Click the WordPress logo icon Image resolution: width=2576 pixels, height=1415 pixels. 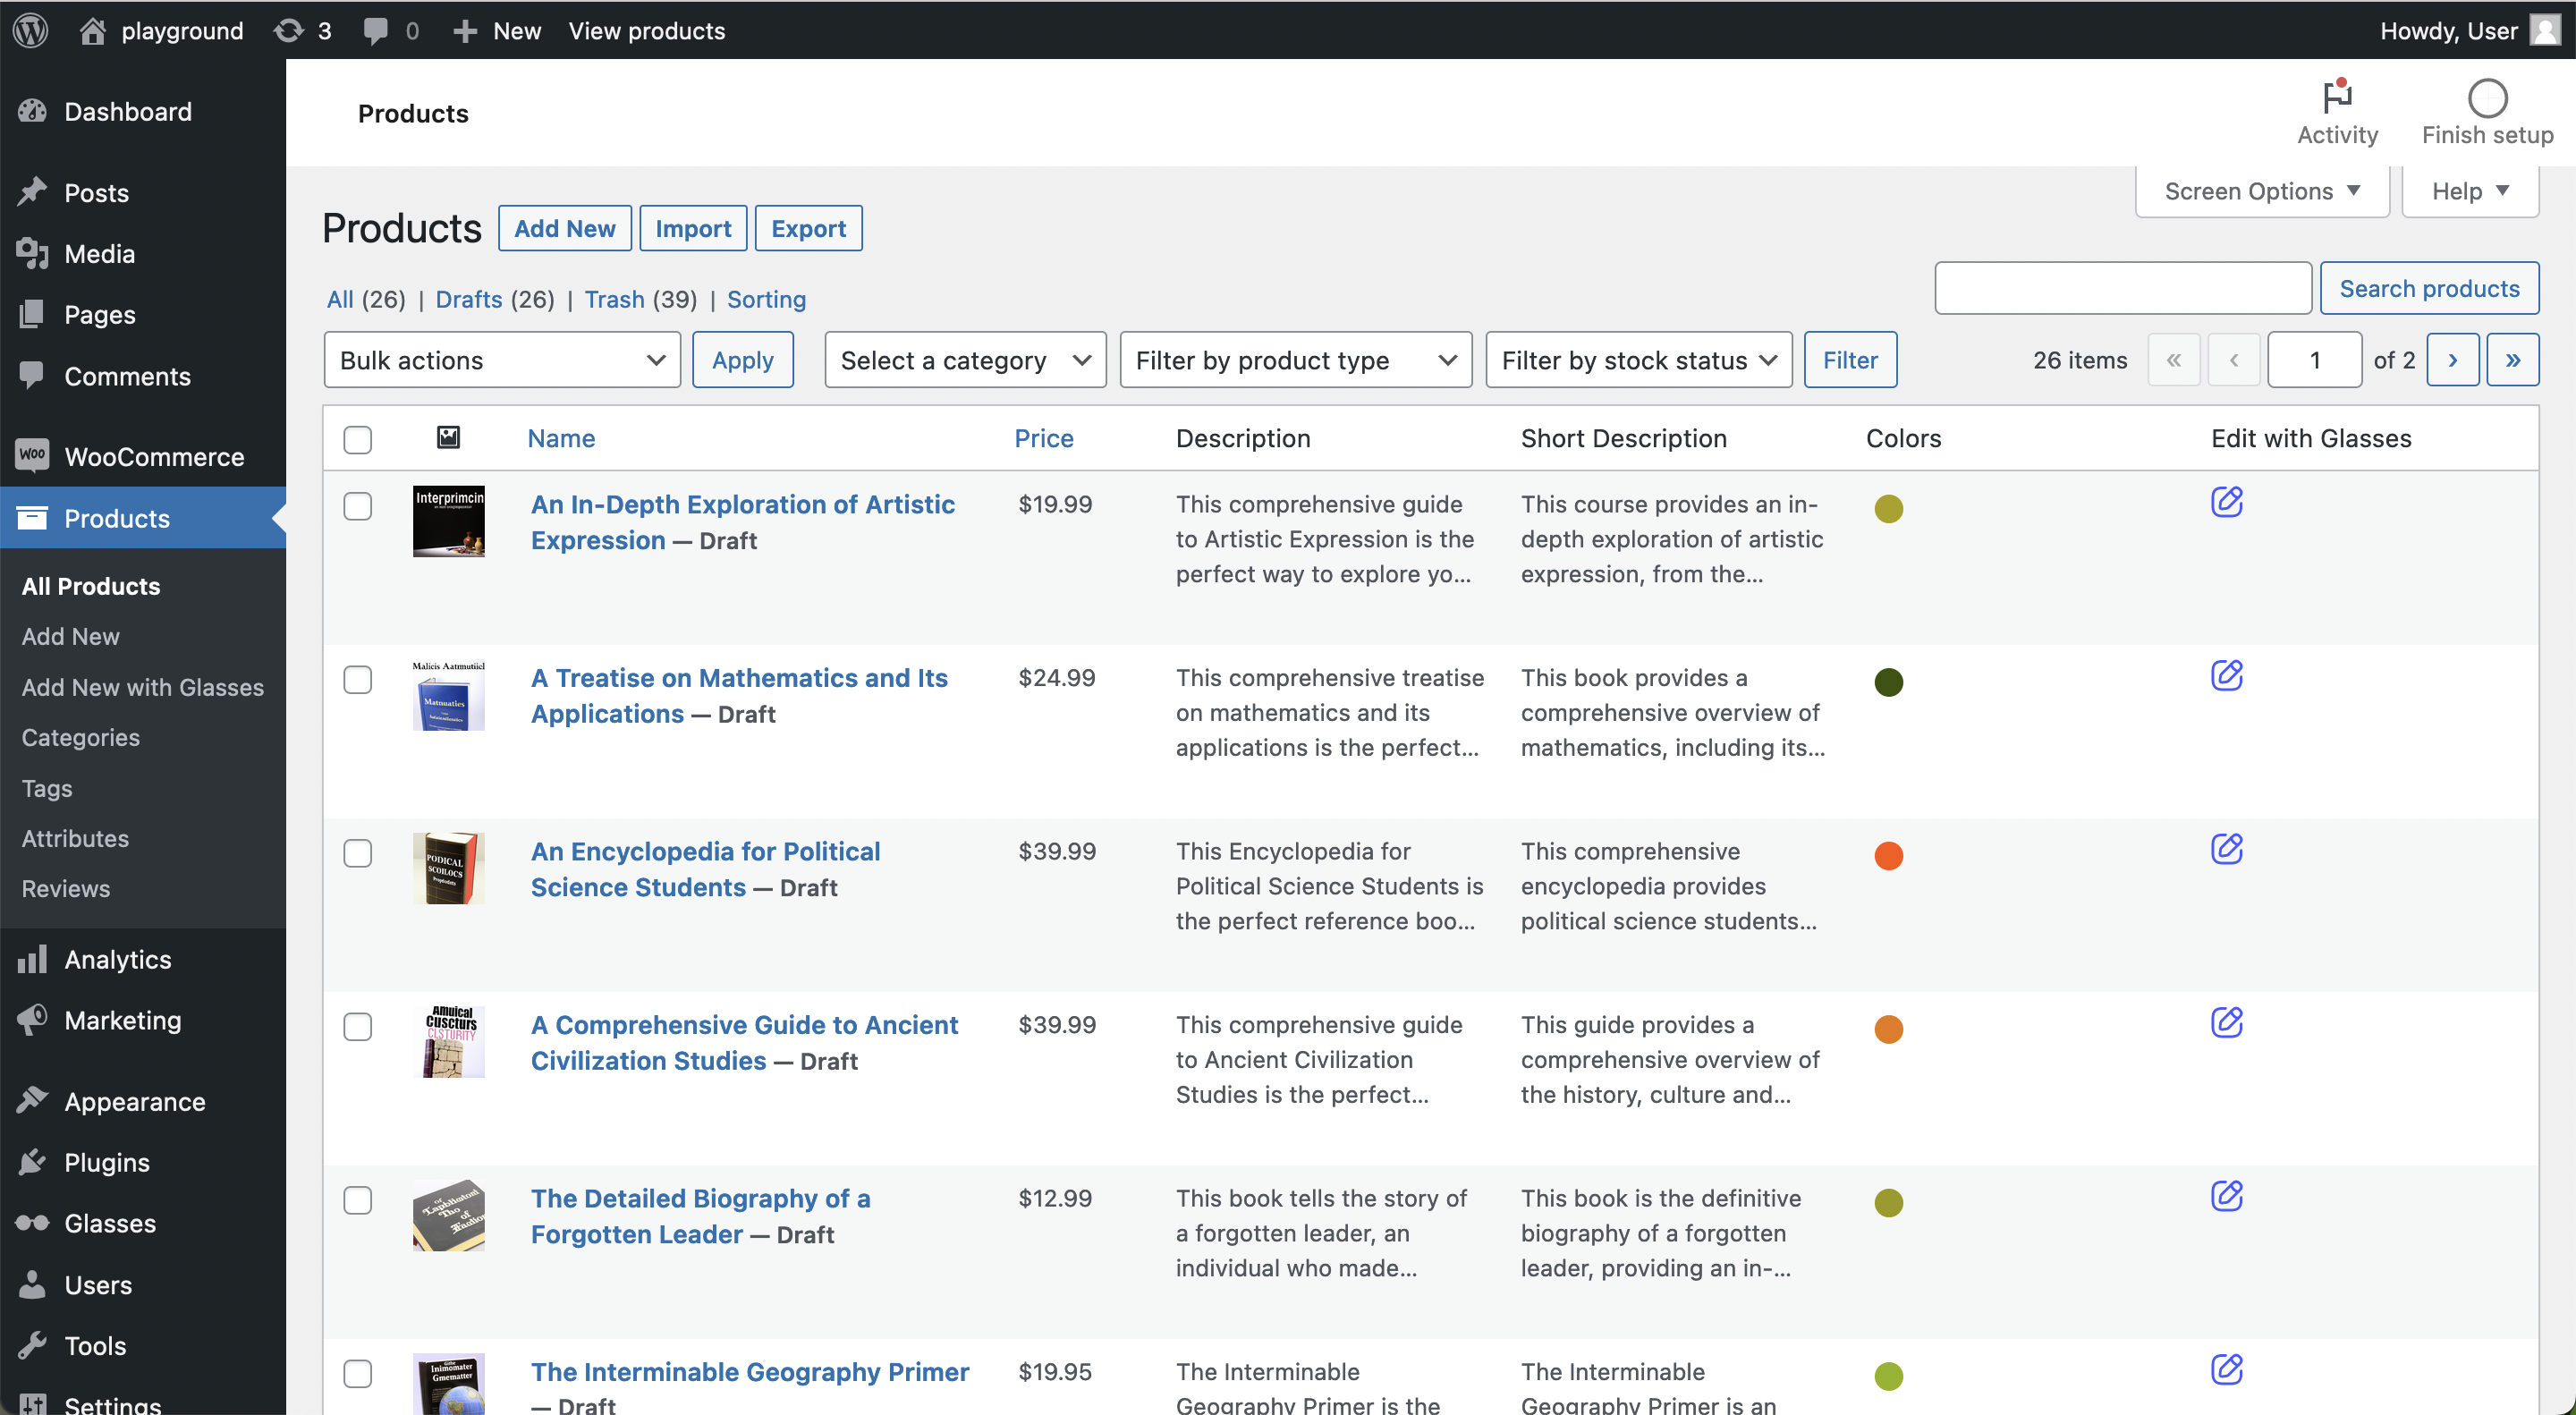point(31,30)
